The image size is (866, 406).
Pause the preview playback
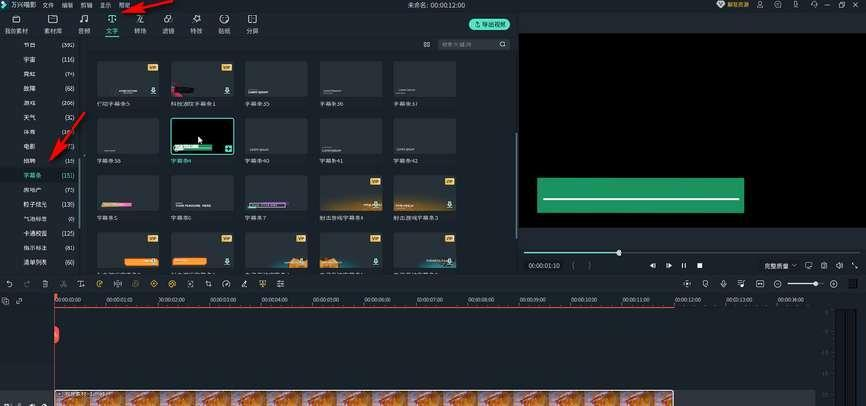(684, 266)
